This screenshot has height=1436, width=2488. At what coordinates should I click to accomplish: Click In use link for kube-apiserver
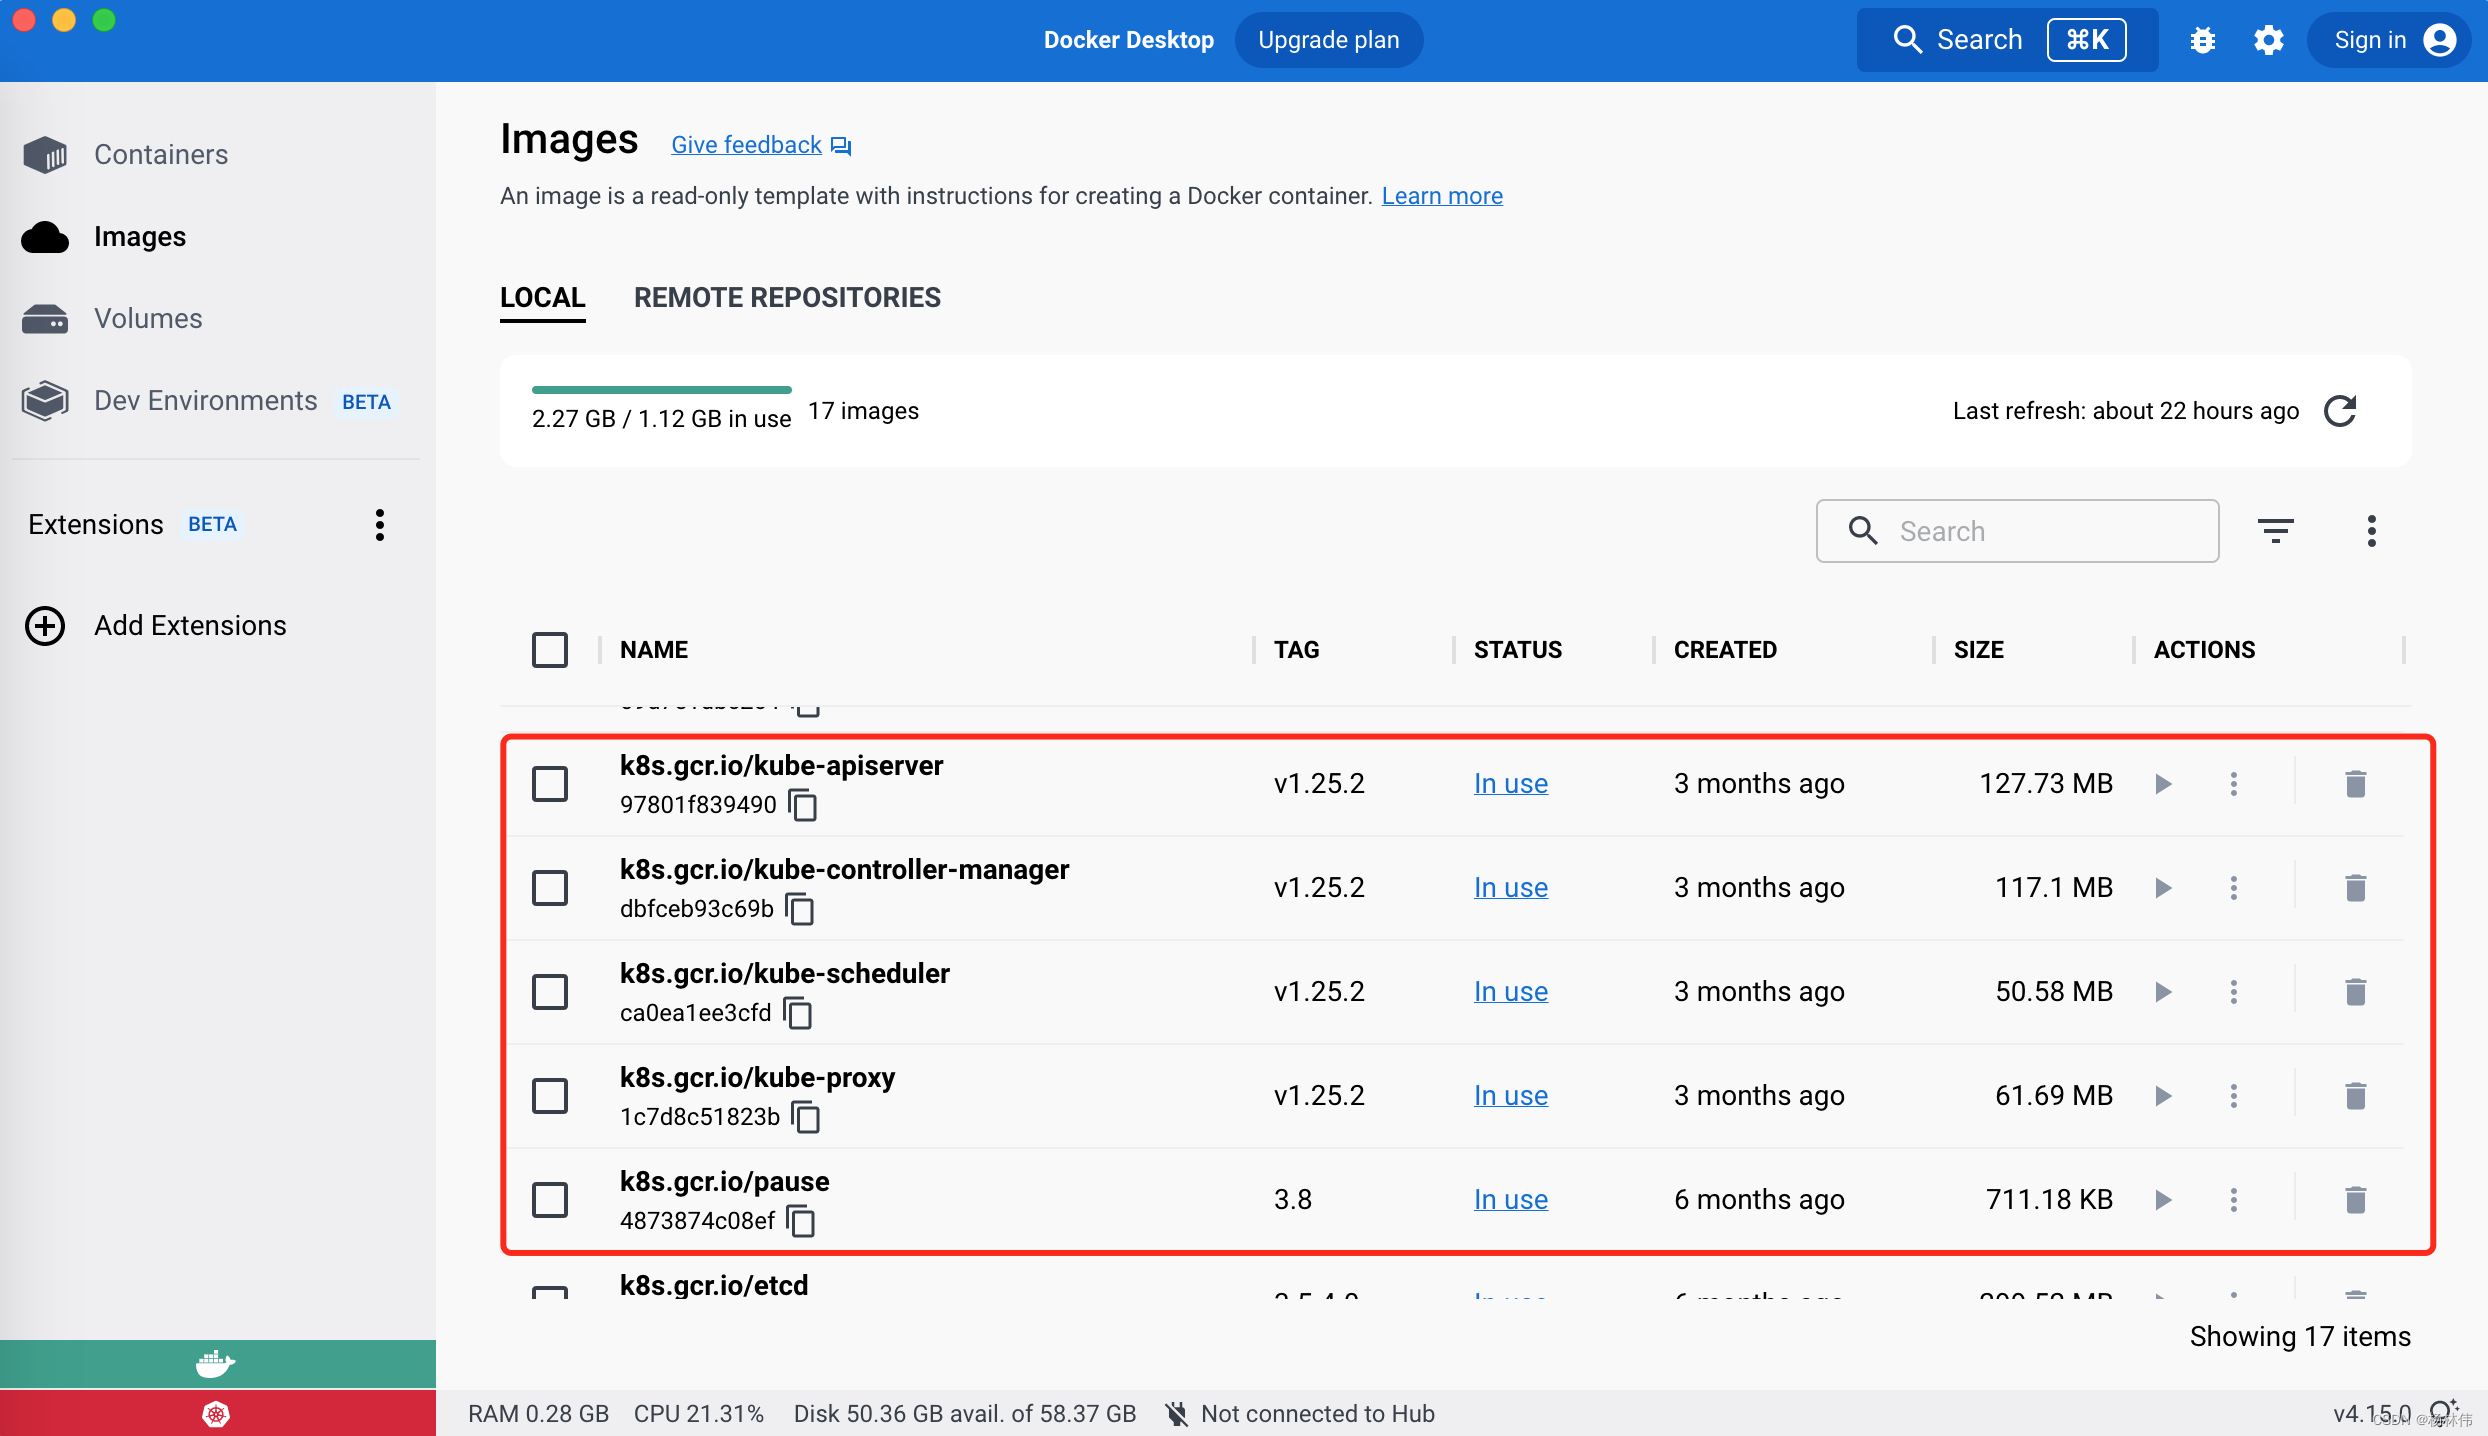point(1510,784)
